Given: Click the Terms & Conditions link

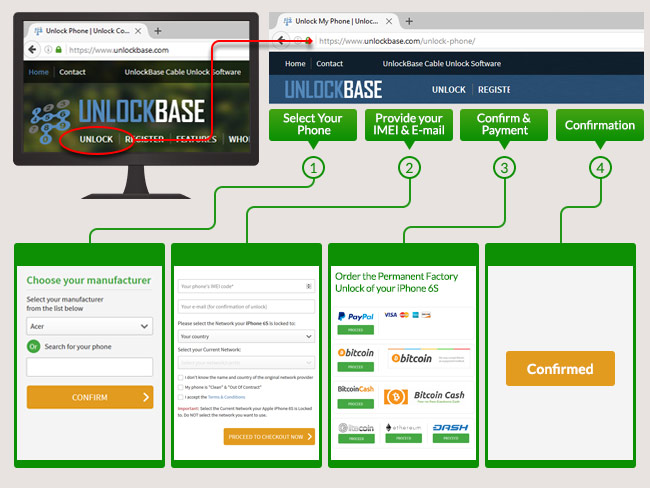Looking at the screenshot, I should pos(226,397).
